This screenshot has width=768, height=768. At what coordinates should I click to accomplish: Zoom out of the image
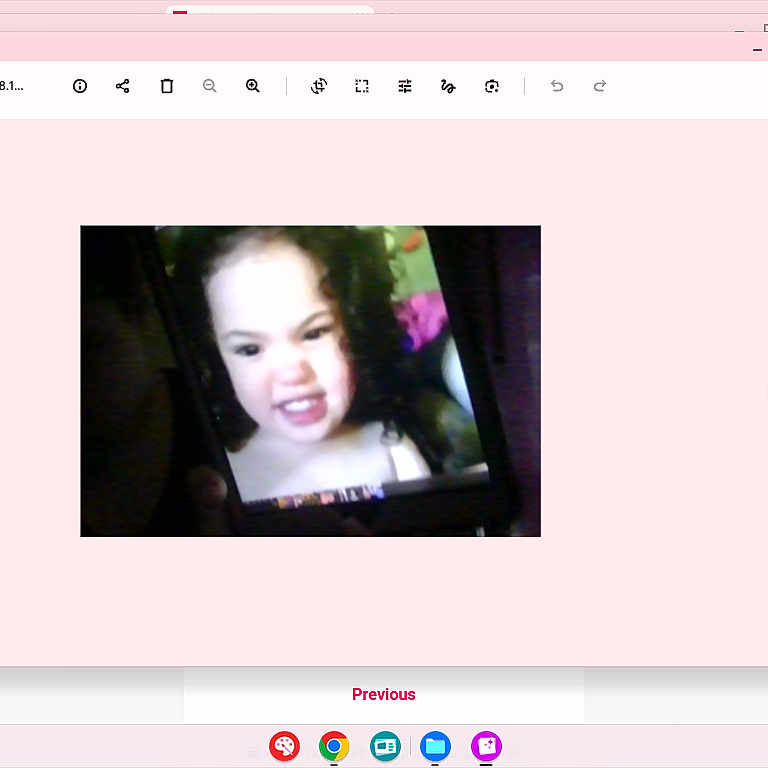click(x=210, y=86)
